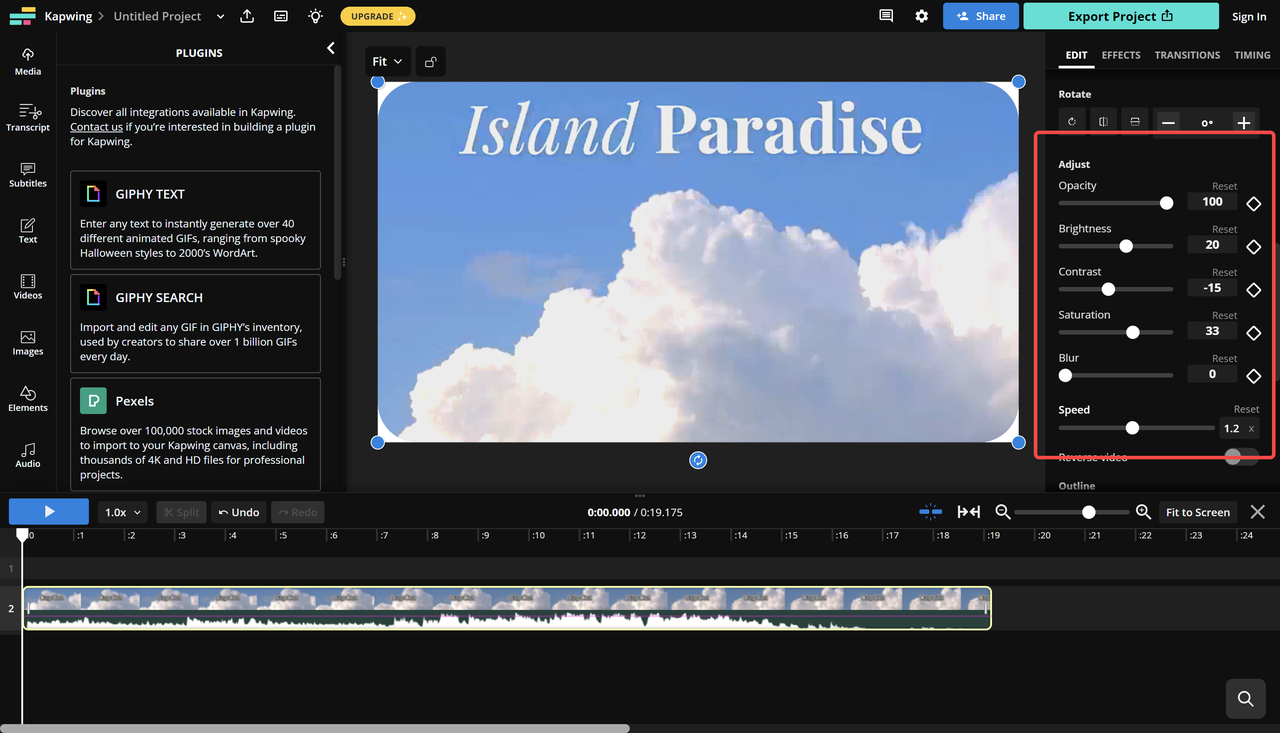Click the Export Project button
The height and width of the screenshot is (733, 1280).
[1121, 16]
